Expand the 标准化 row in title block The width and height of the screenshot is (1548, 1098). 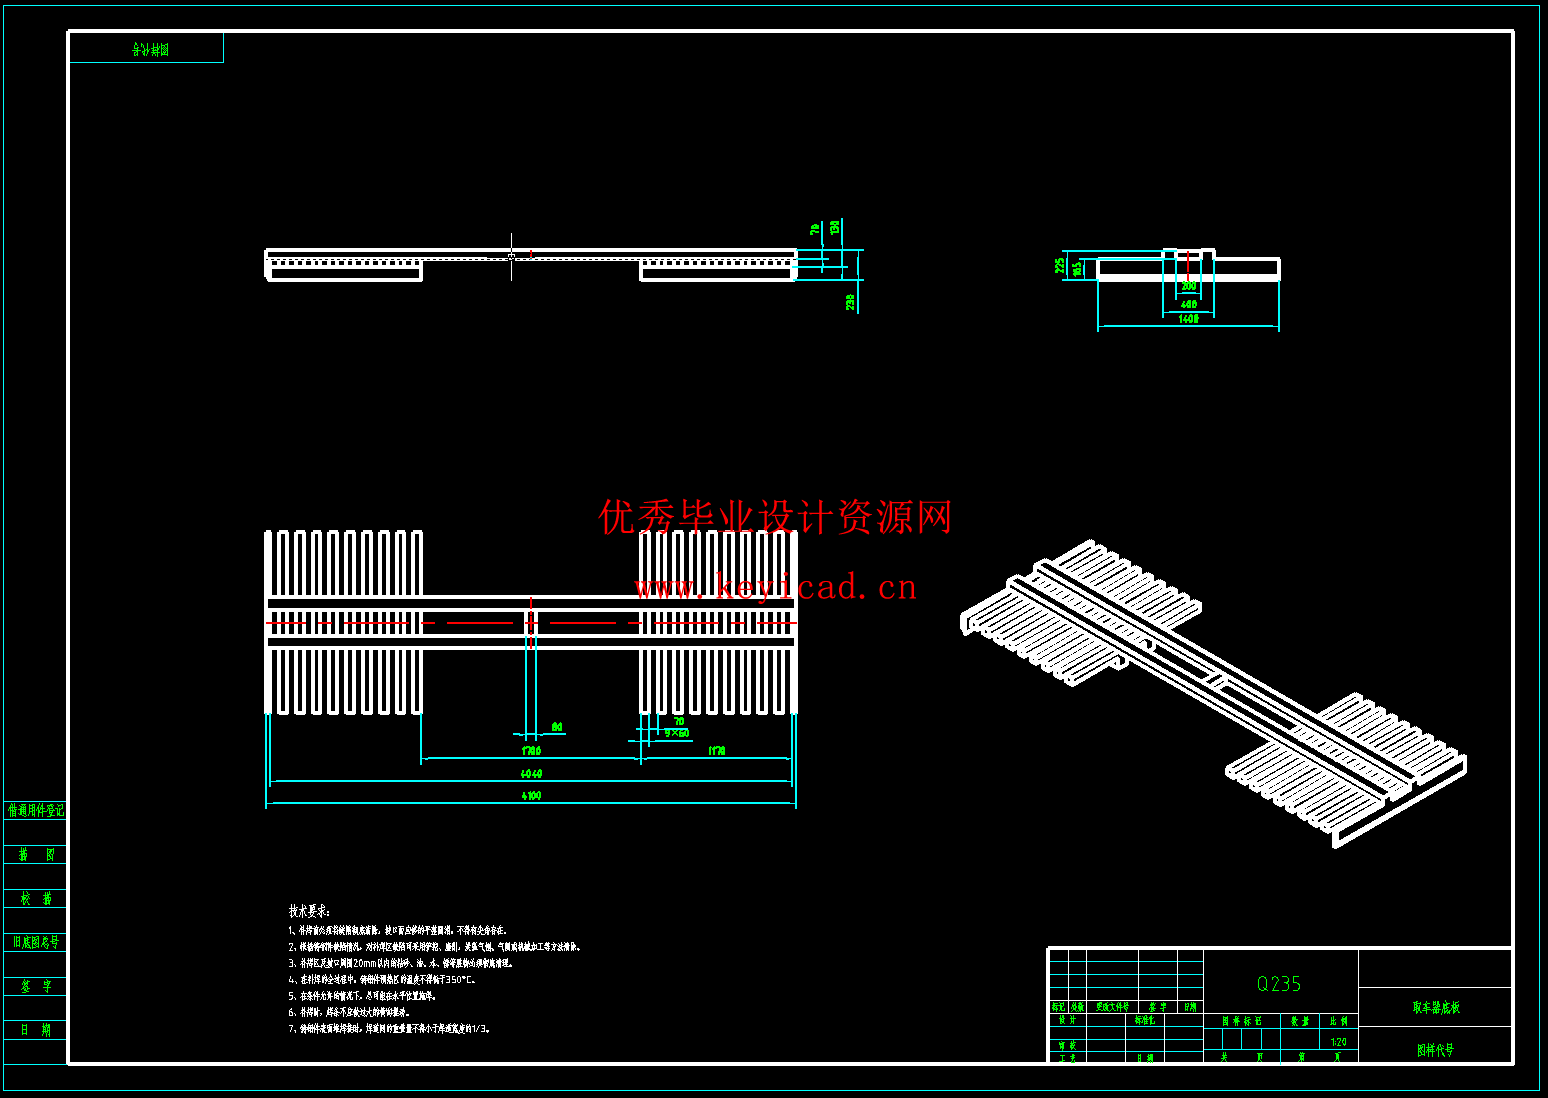pyautogui.click(x=1146, y=1018)
